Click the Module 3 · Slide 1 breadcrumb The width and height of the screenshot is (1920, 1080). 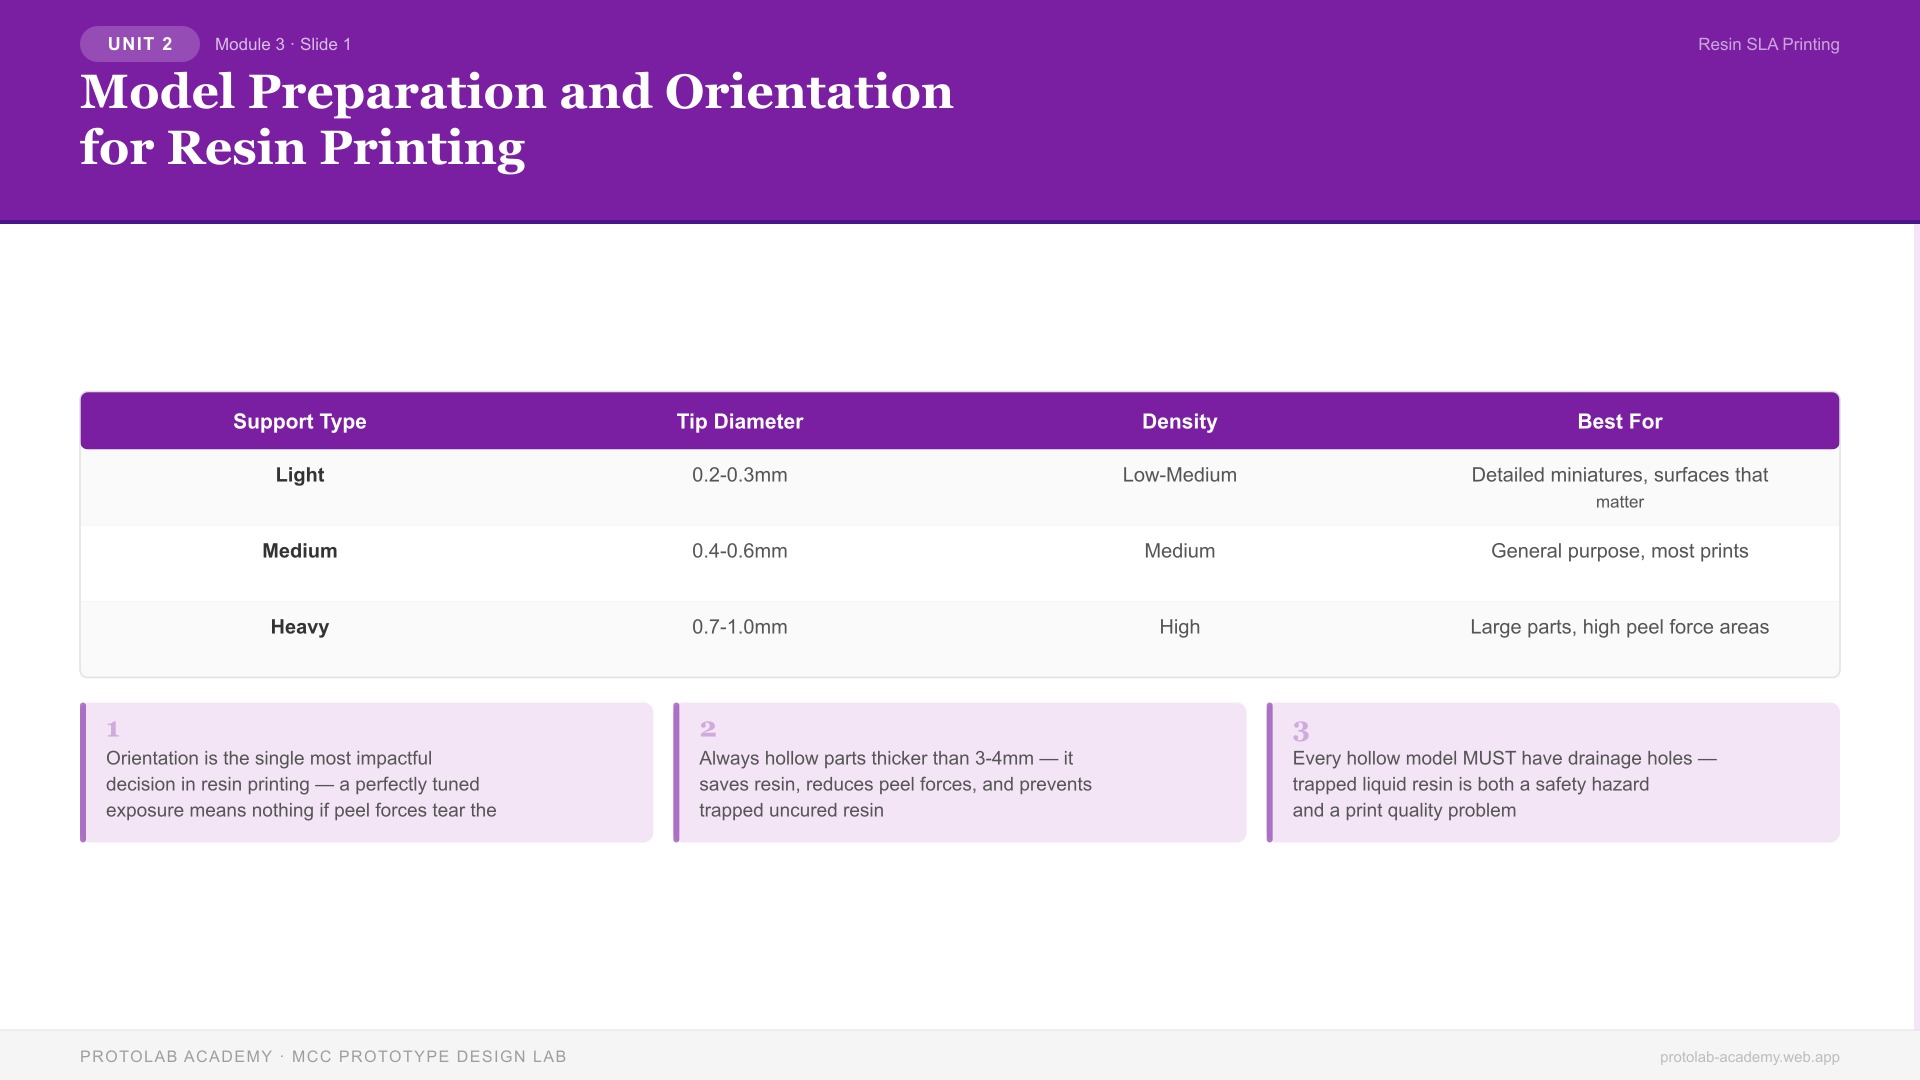pyautogui.click(x=283, y=44)
